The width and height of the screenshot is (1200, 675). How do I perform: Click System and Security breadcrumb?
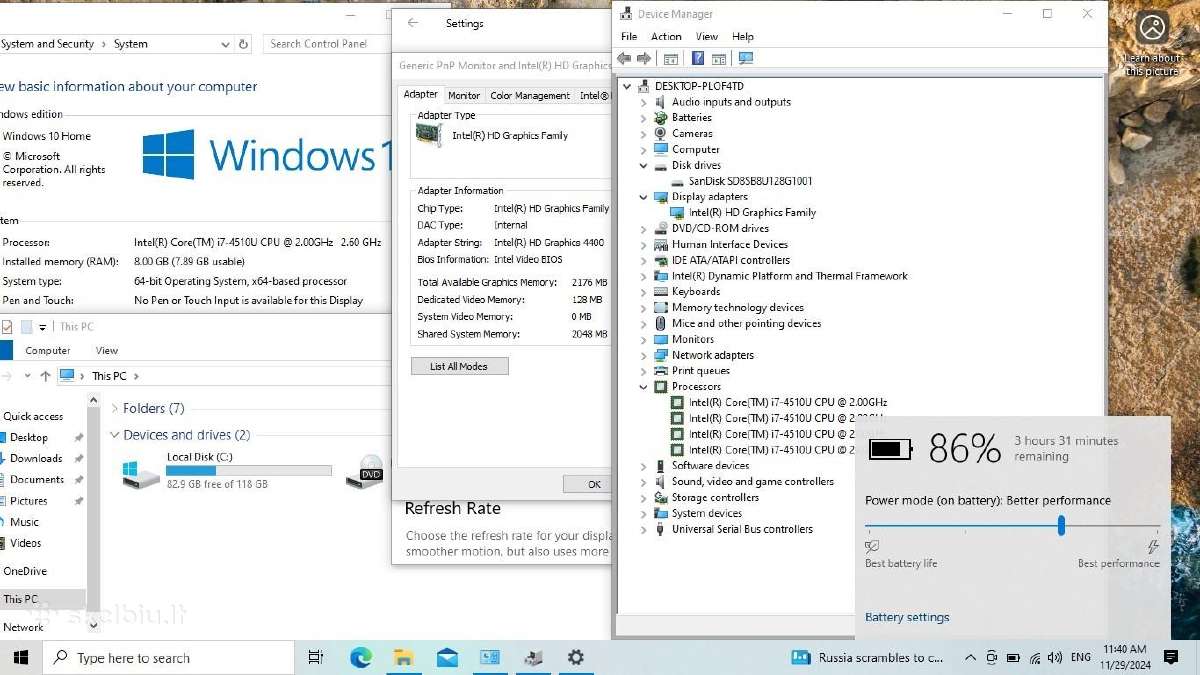47,44
